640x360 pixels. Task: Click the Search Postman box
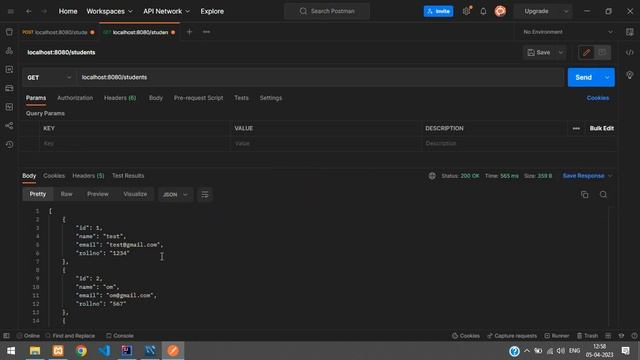tap(327, 11)
